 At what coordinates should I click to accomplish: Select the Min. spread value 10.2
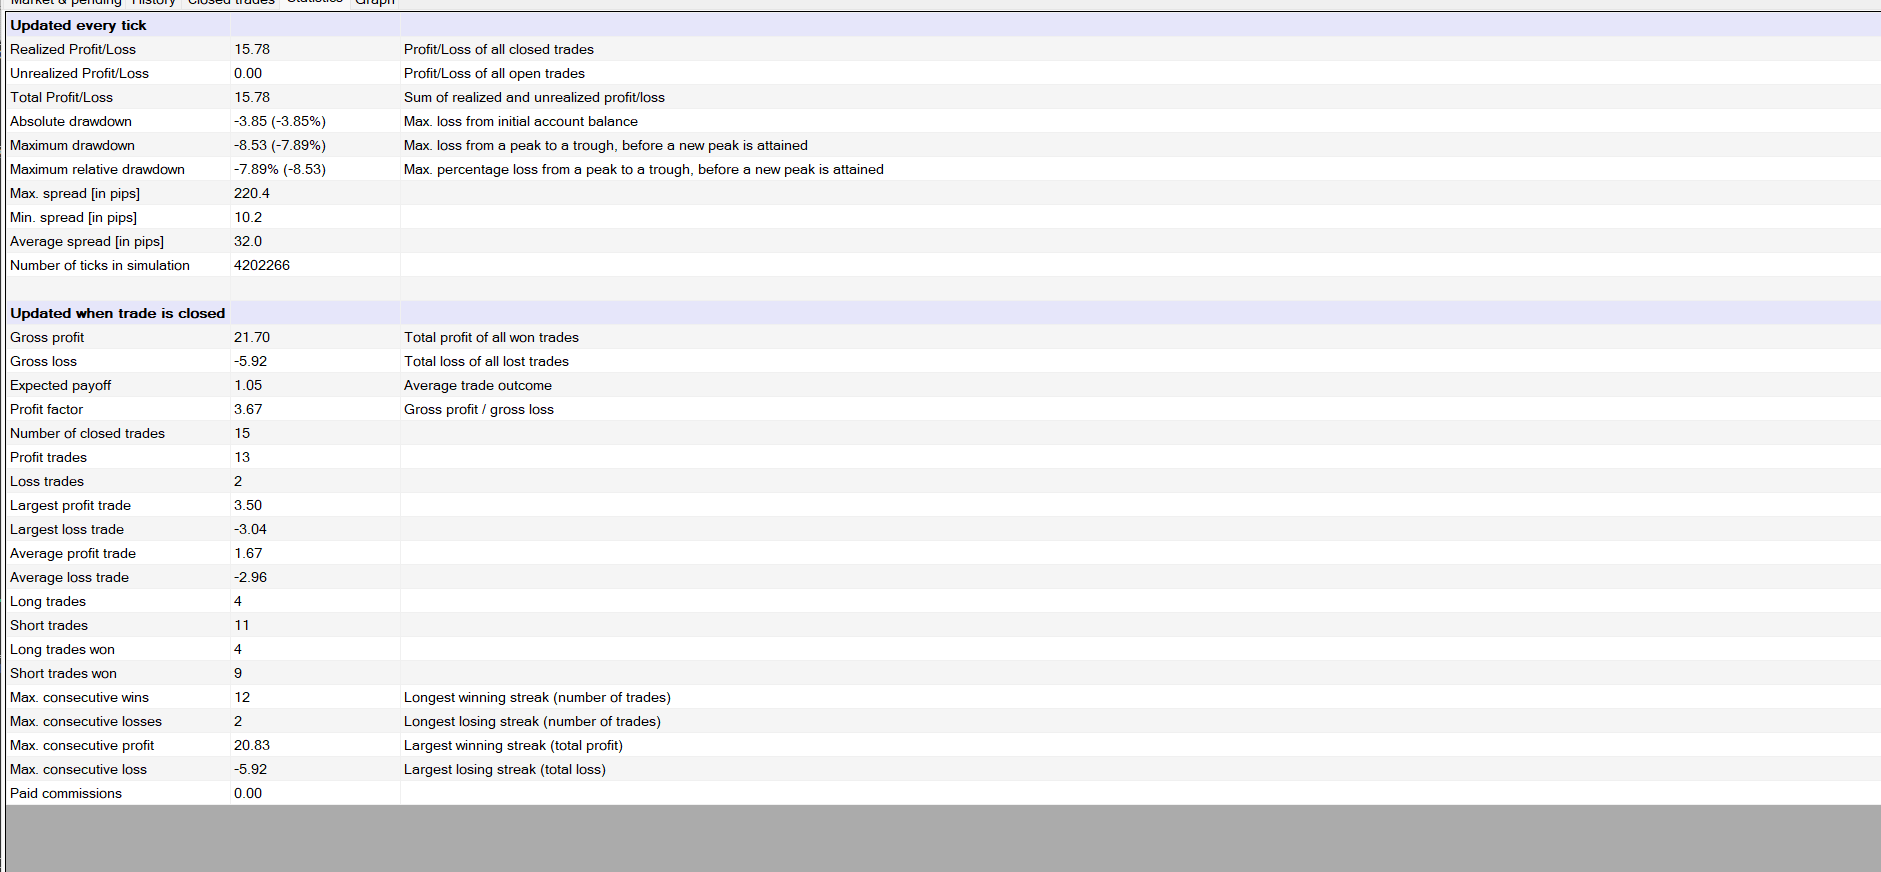point(248,217)
